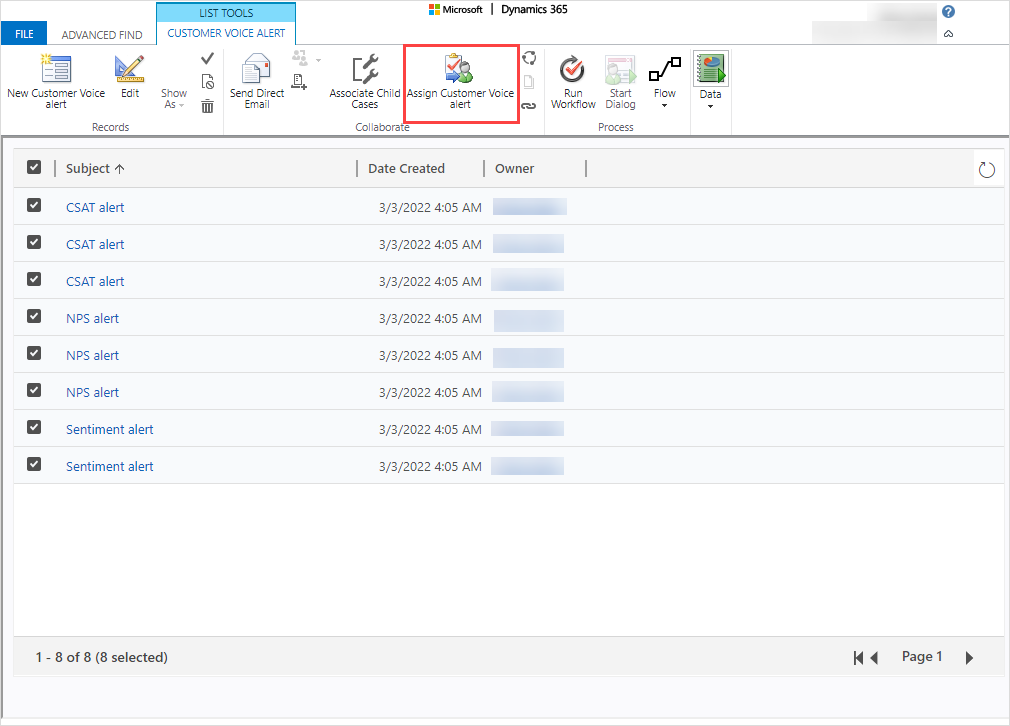
Task: Switch to the ADVANCED FIND tab
Action: point(102,35)
